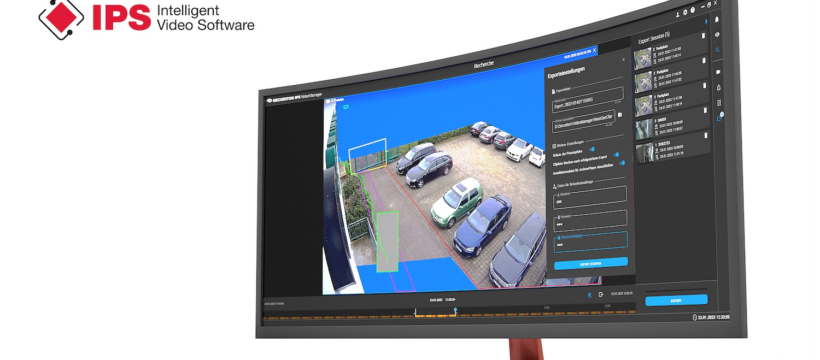Open the magnifier search icon in the right sidebar
The width and height of the screenshot is (820, 360).
718,50
